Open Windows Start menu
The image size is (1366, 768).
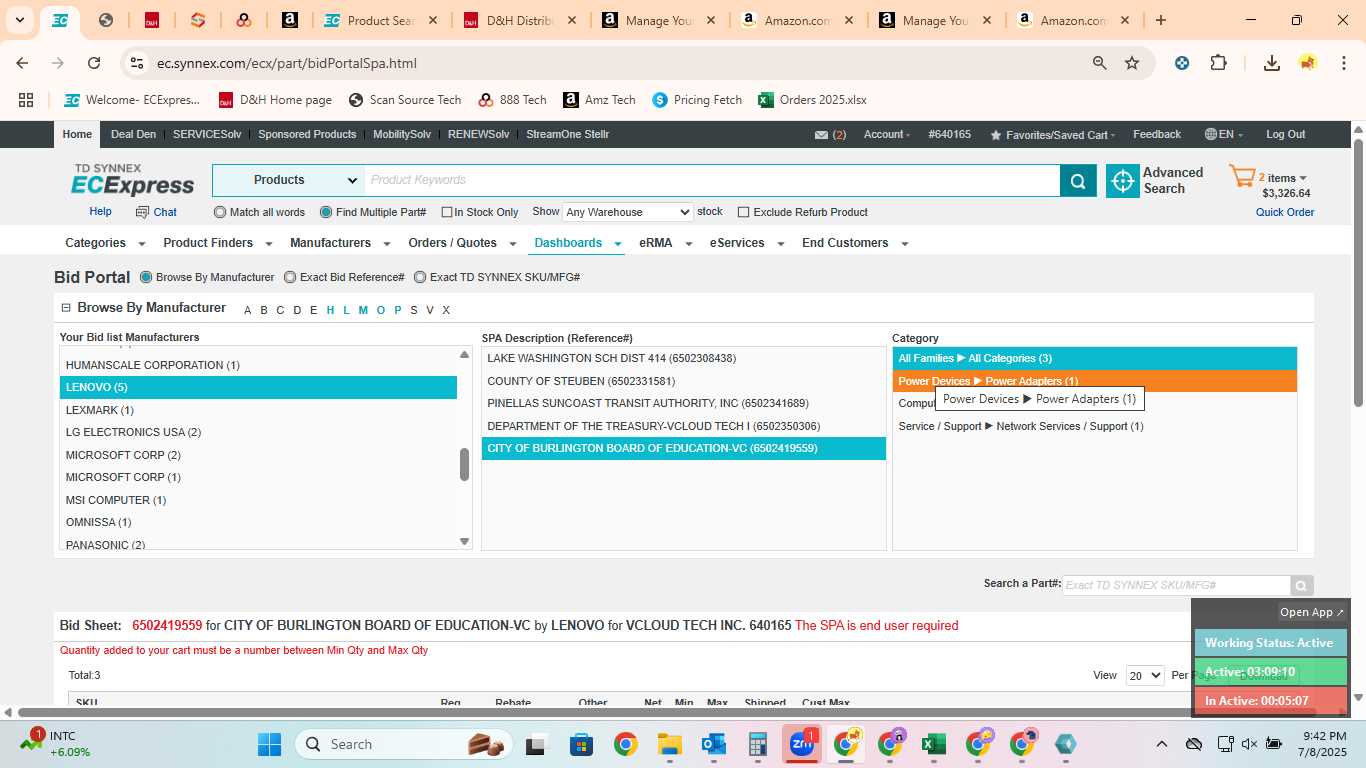point(270,744)
